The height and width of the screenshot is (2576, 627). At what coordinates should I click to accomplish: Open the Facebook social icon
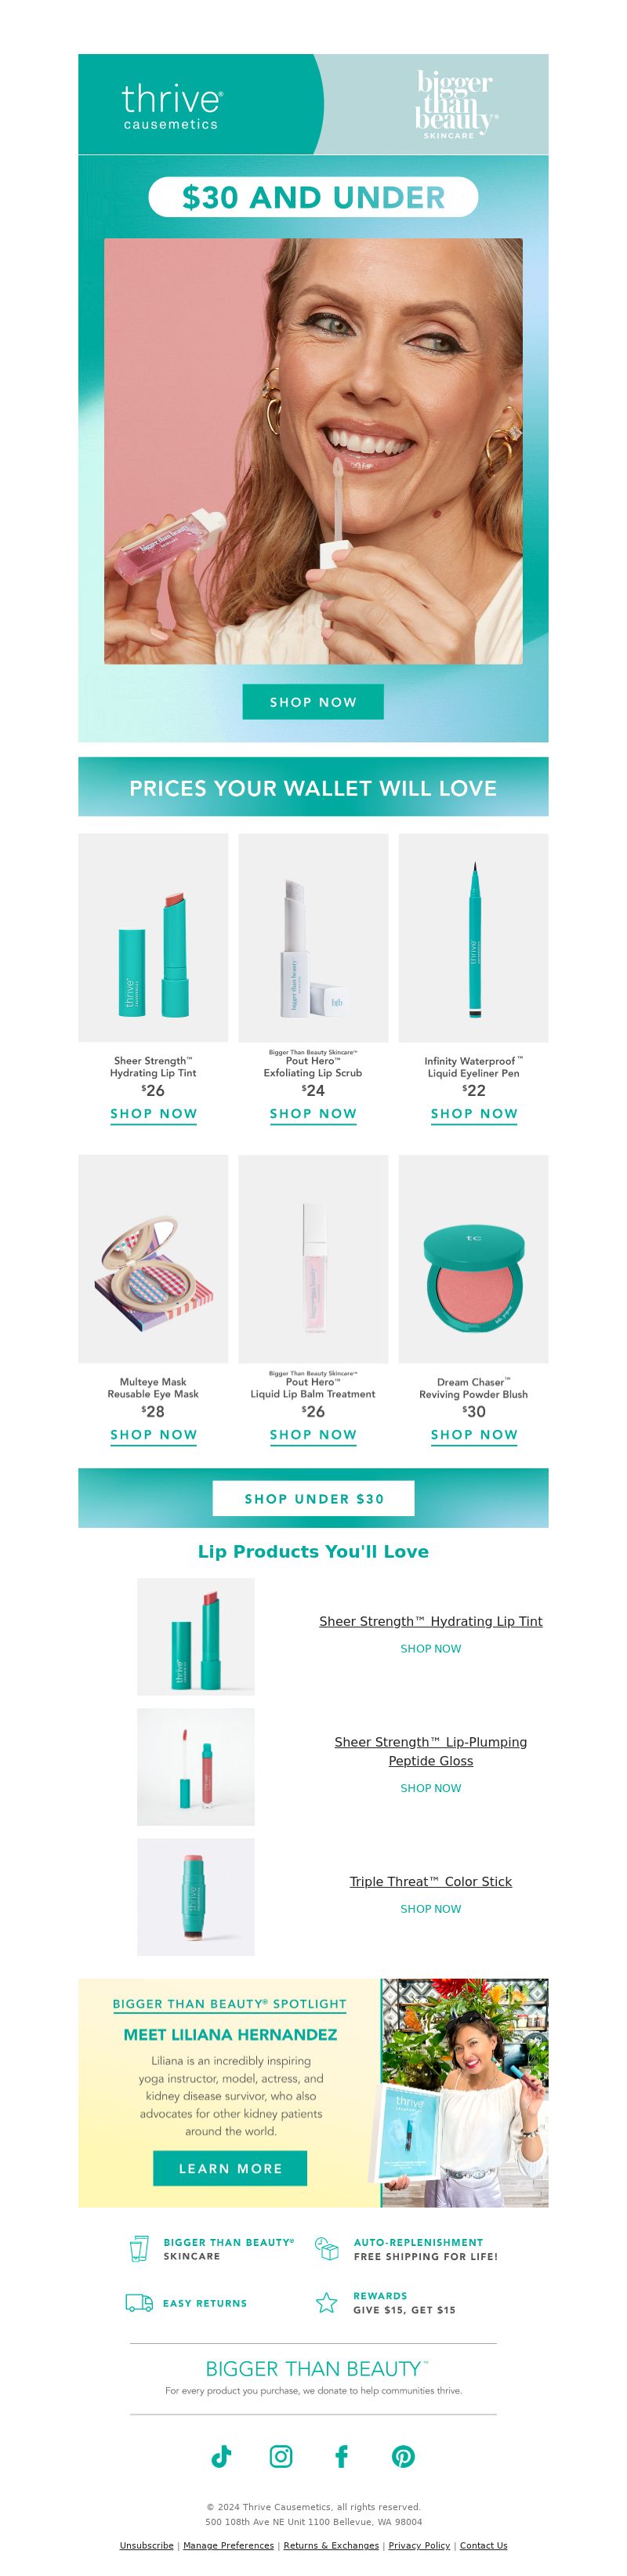[x=342, y=2456]
